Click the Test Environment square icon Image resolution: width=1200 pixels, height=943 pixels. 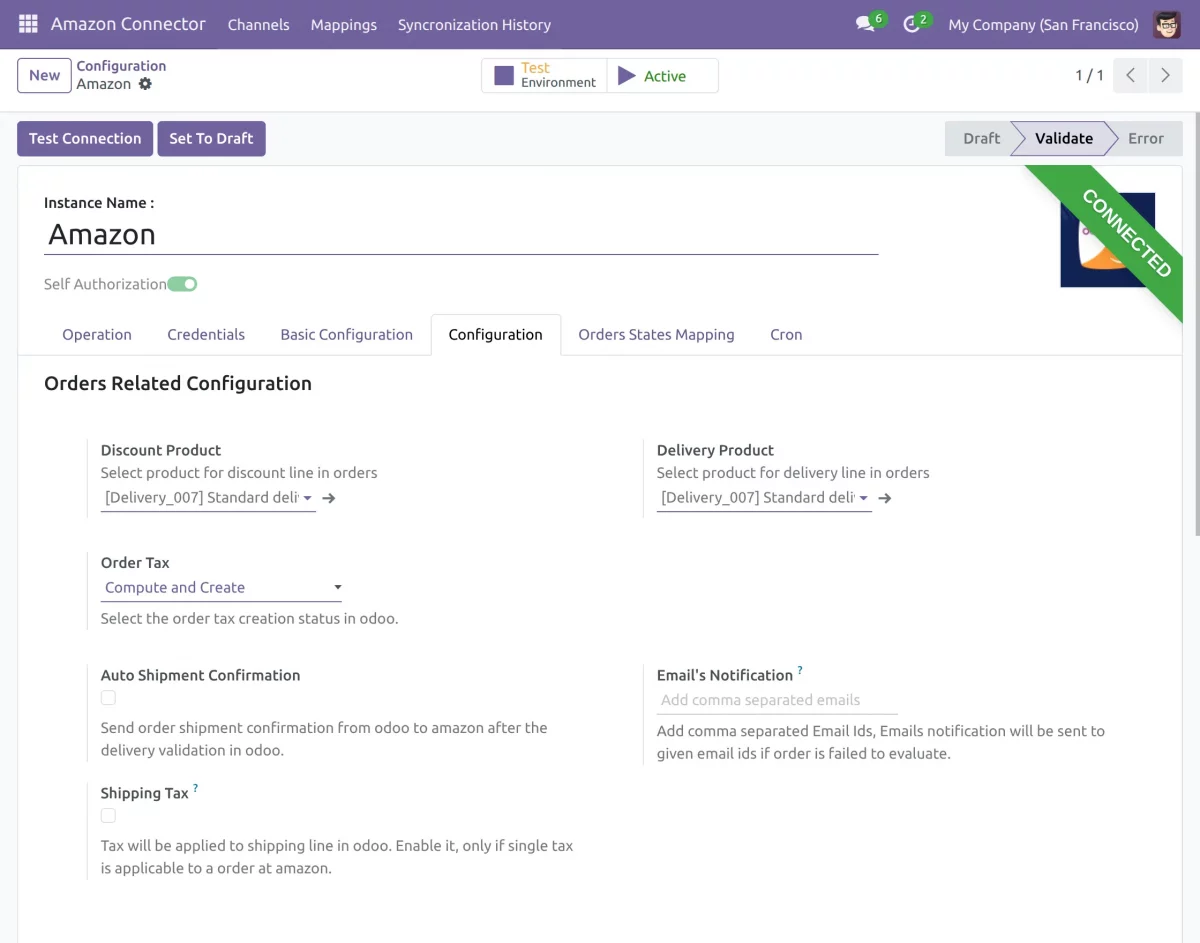[504, 75]
